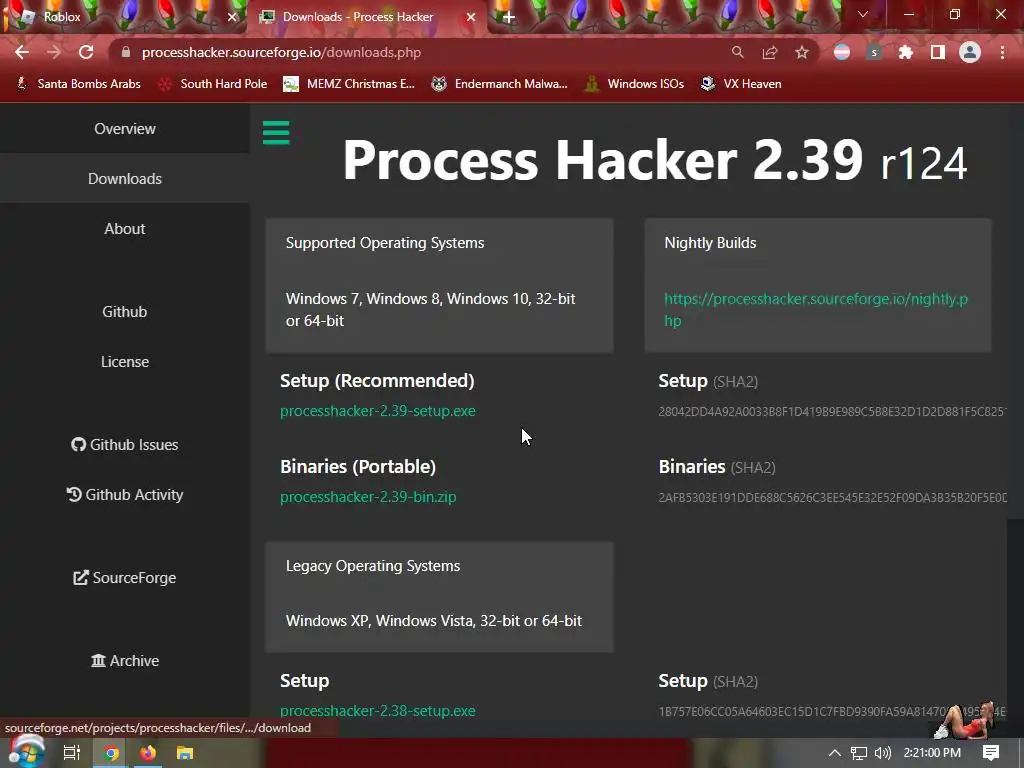Screen dimensions: 1024x768
Task: Download processhacker-2.39-bin.zip
Action: click(x=368, y=497)
